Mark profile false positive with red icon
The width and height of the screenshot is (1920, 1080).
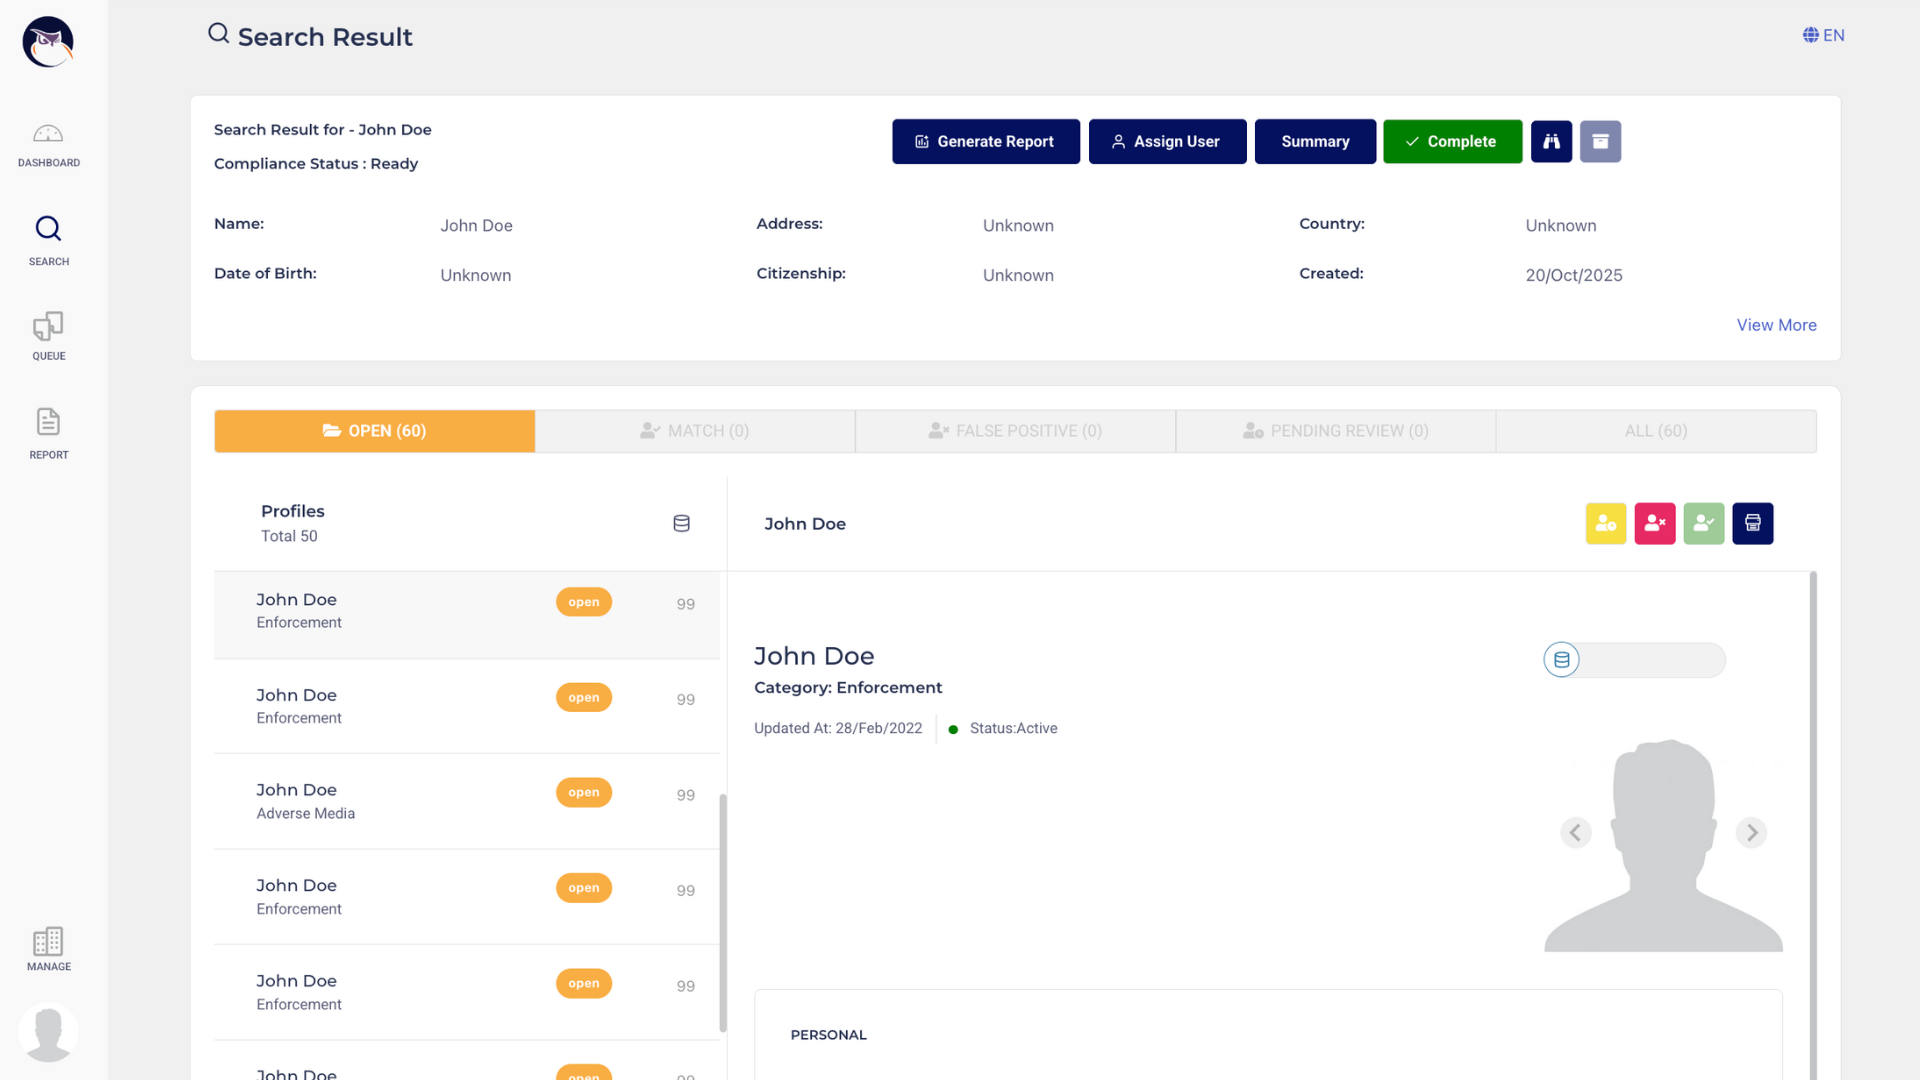(x=1655, y=523)
